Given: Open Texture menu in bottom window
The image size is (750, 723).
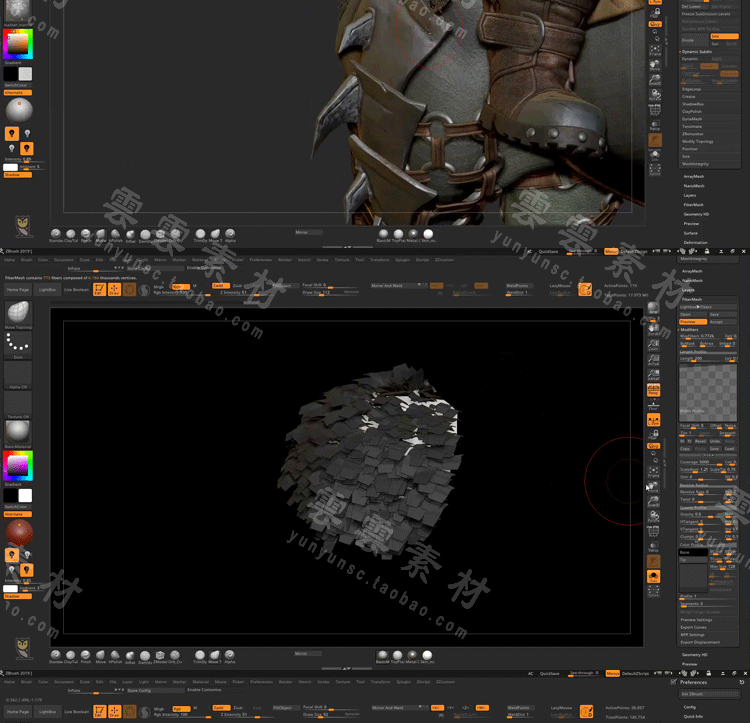Looking at the screenshot, I should point(342,682).
